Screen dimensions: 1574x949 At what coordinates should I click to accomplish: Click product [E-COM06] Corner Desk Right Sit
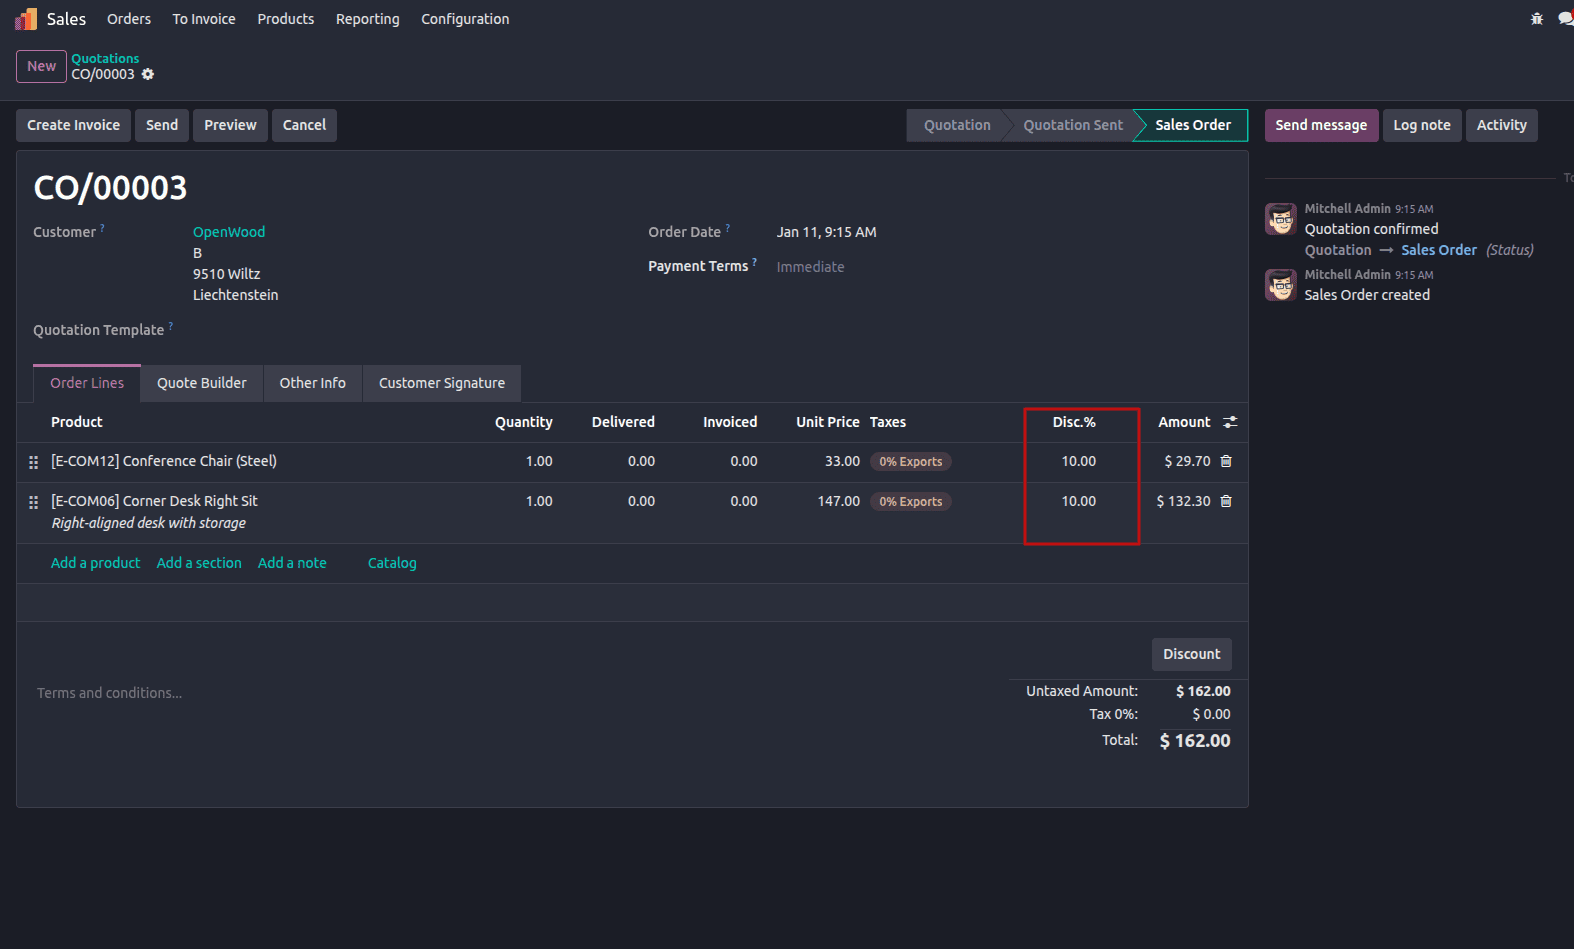click(154, 501)
